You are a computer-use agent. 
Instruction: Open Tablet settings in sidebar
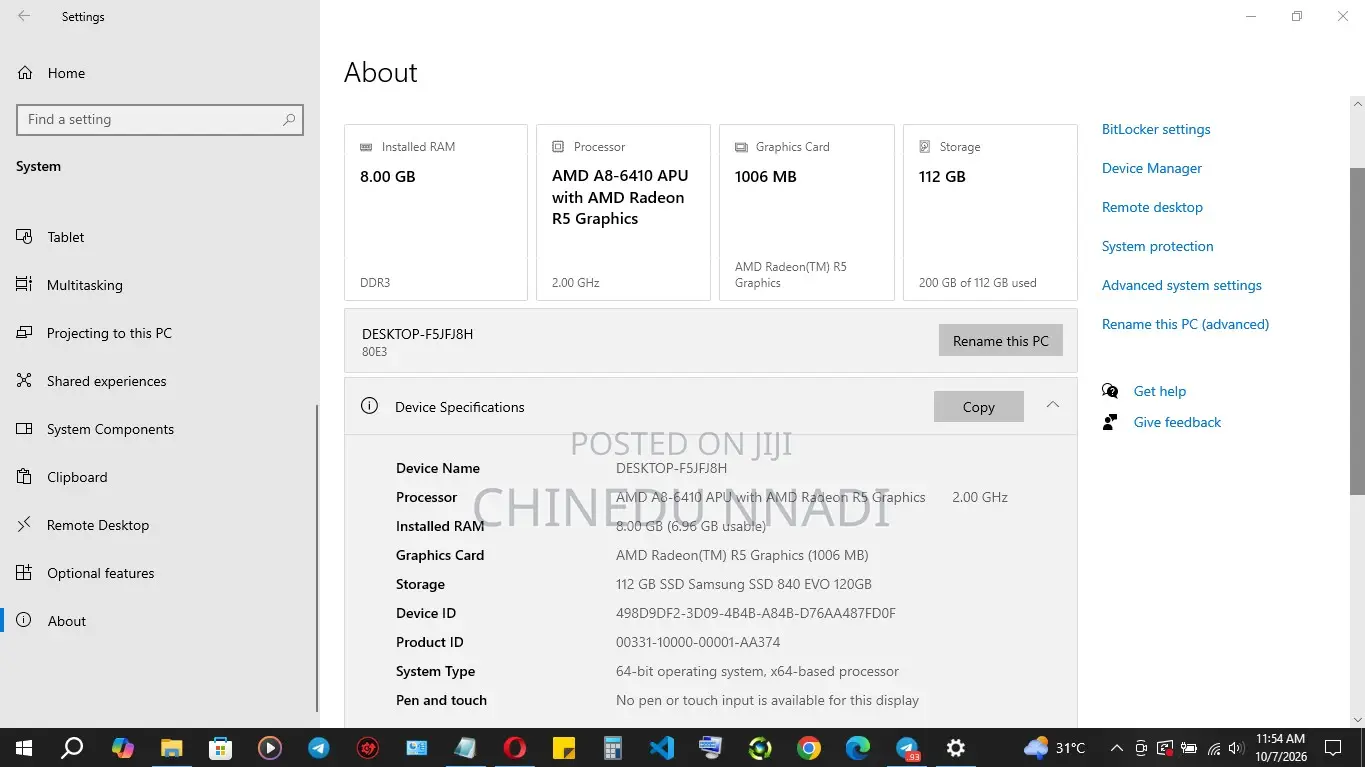66,237
